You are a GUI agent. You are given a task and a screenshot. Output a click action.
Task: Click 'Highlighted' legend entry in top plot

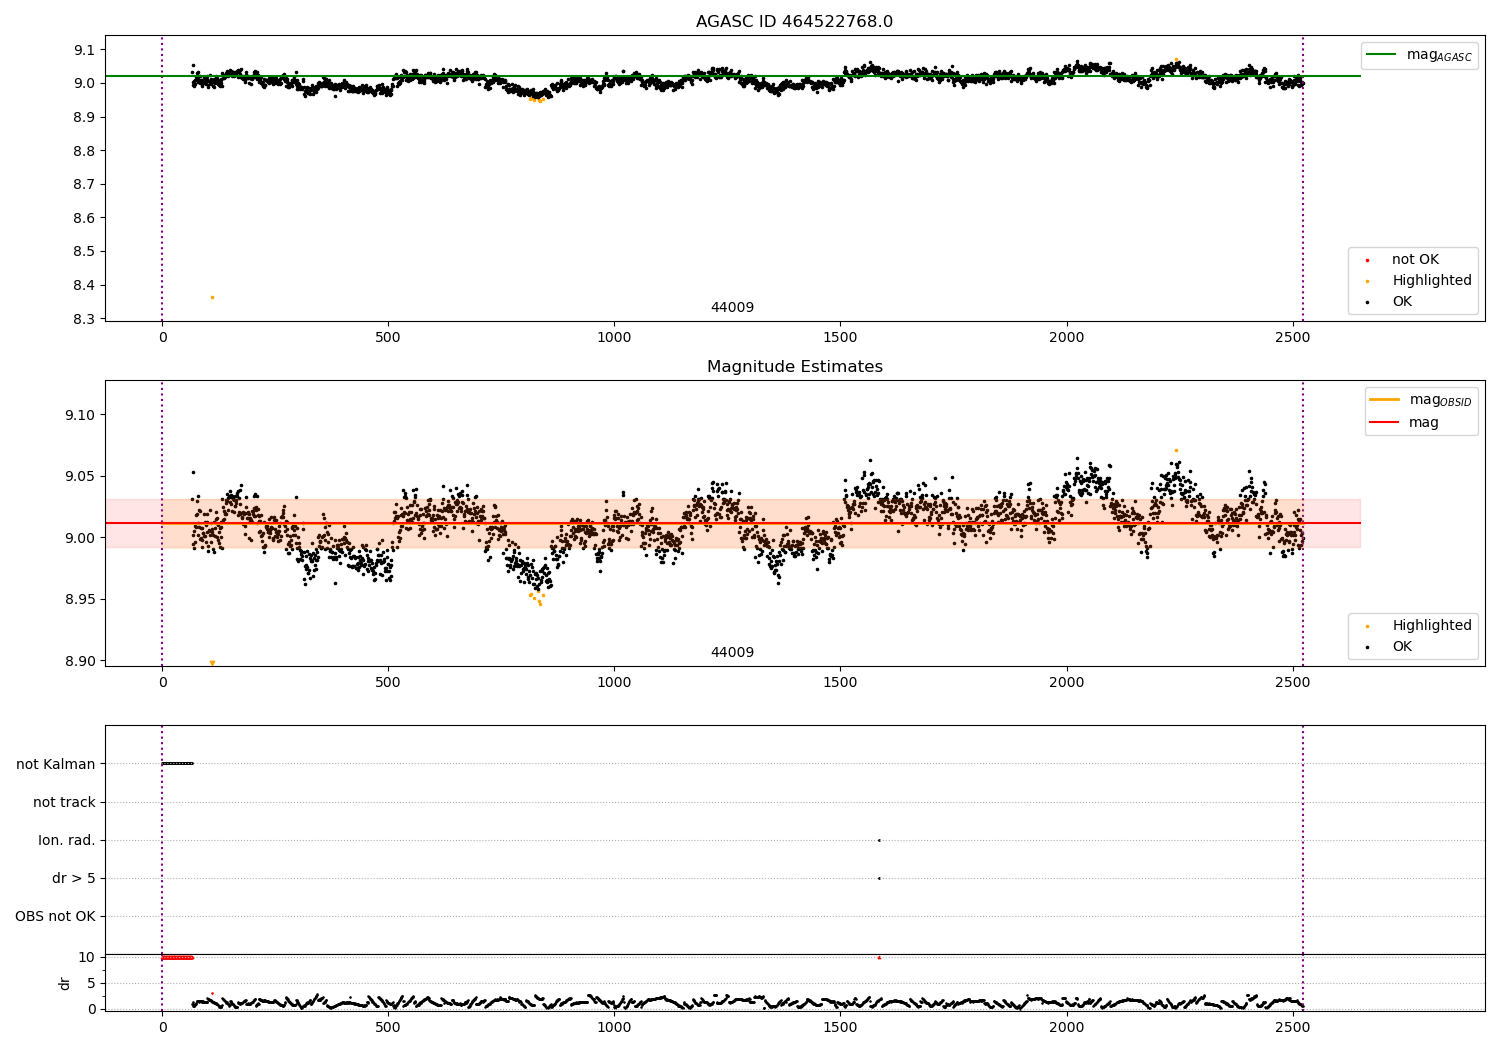[1432, 281]
